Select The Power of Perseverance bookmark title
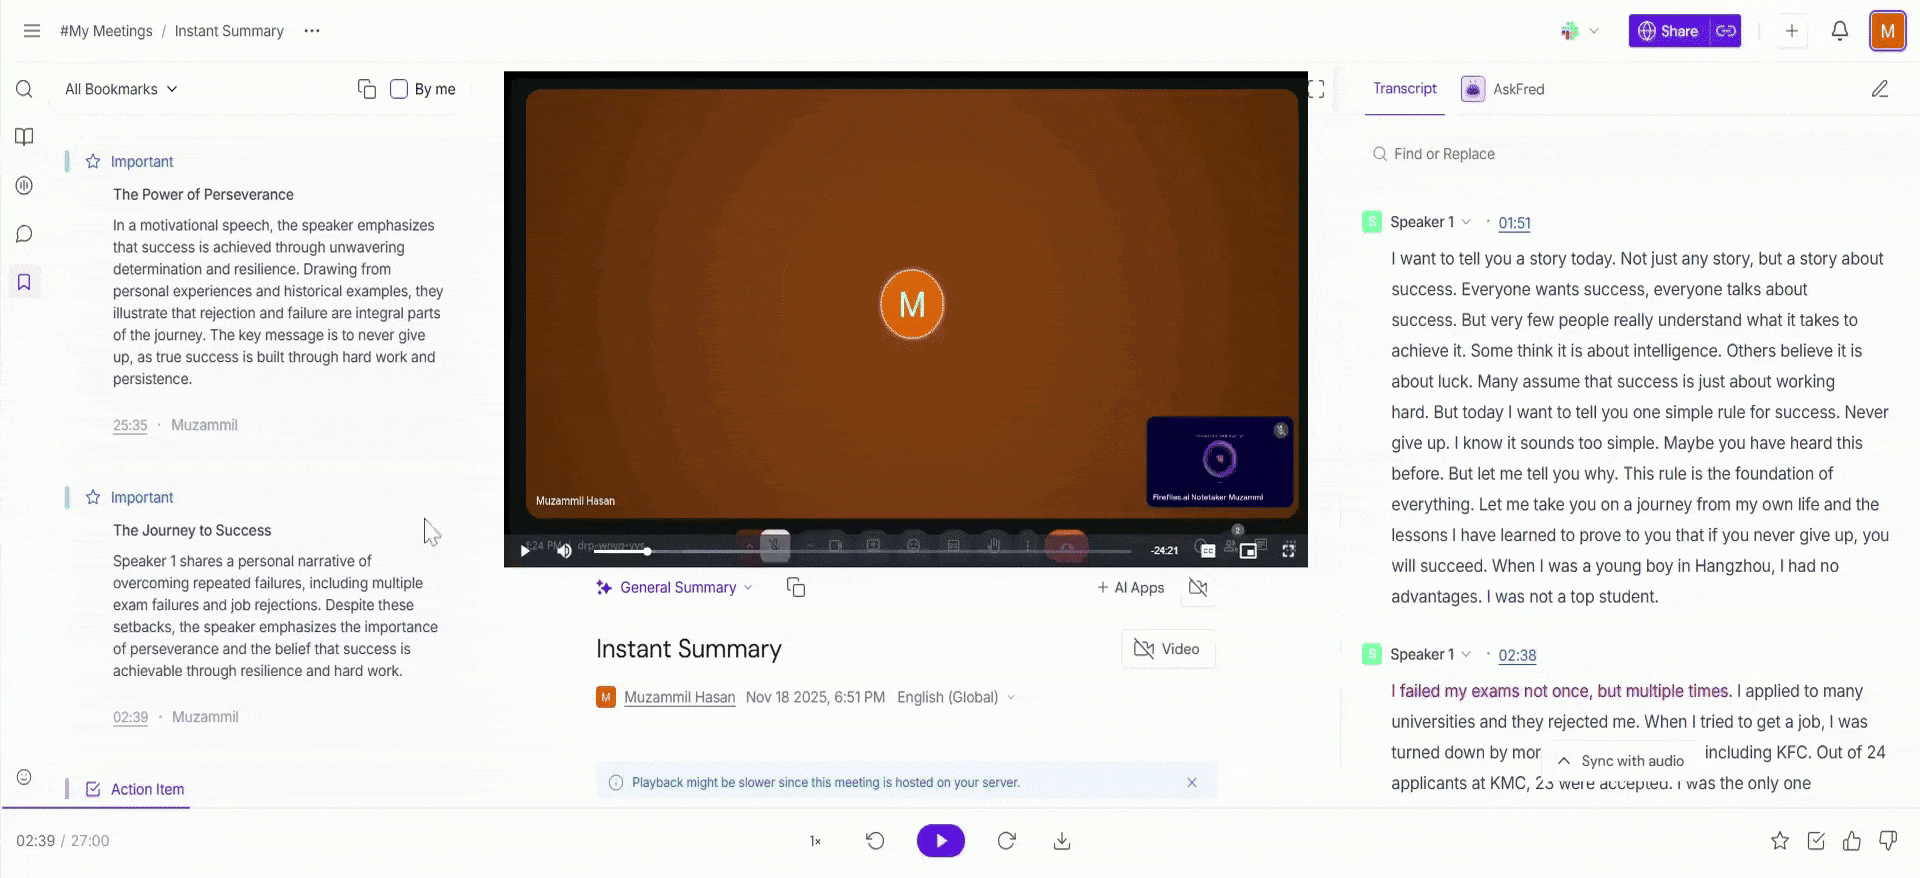This screenshot has height=878, width=1920. (203, 194)
